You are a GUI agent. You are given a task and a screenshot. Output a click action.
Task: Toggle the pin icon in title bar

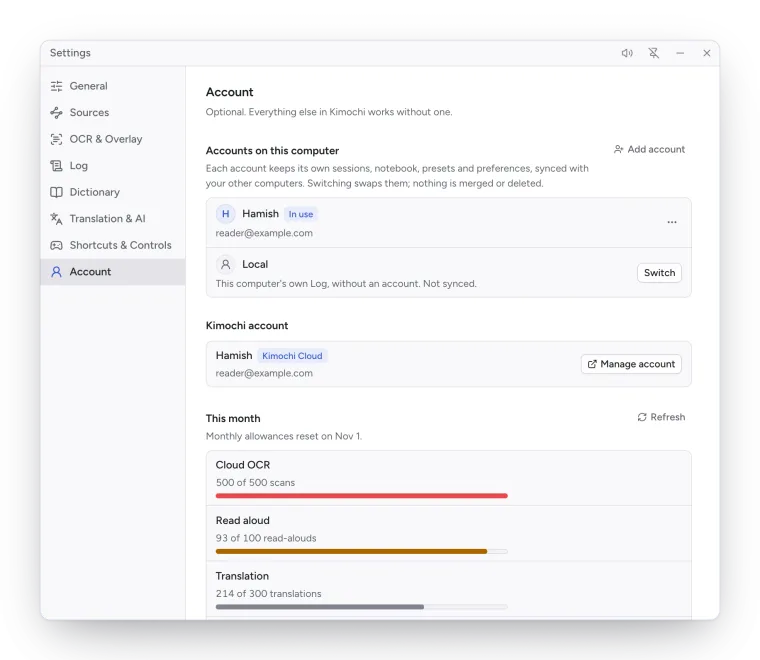(x=654, y=53)
